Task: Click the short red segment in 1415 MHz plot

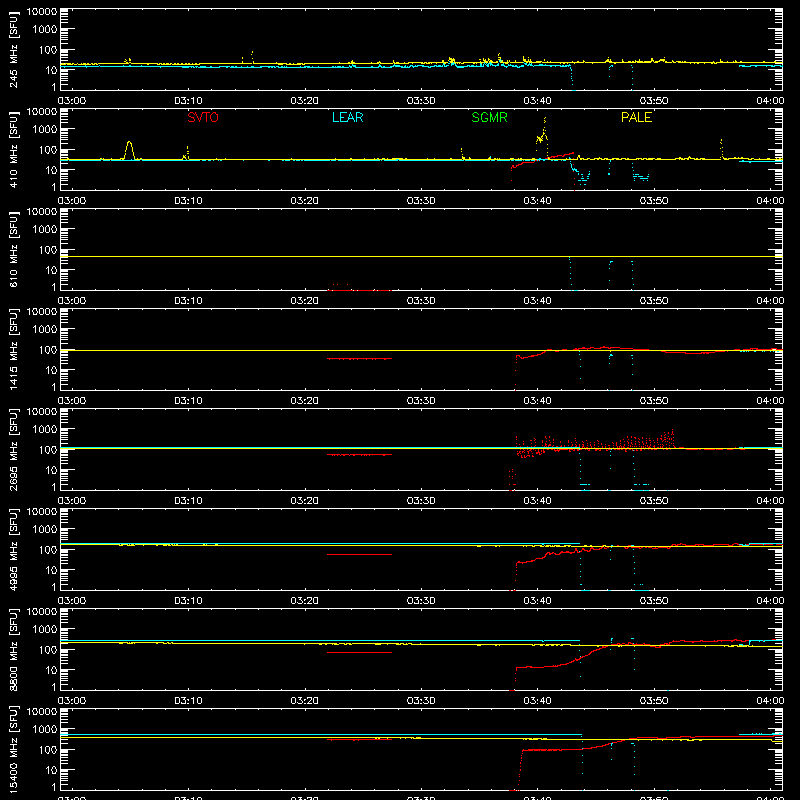Action: [x=359, y=359]
